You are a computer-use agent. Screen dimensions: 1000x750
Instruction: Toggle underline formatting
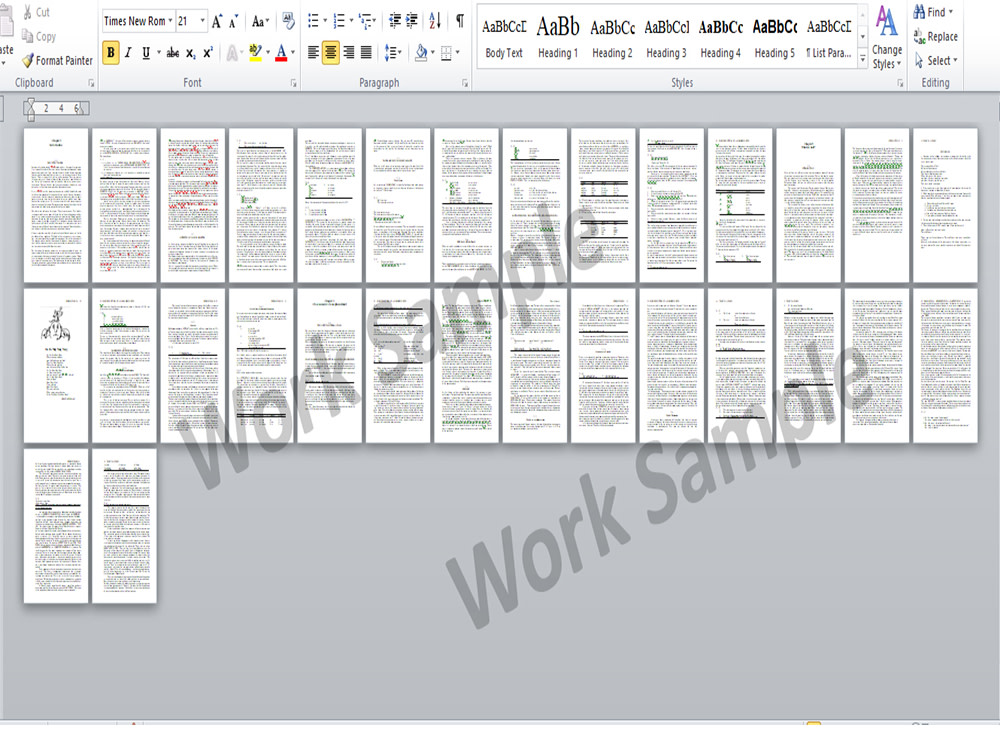click(x=145, y=53)
